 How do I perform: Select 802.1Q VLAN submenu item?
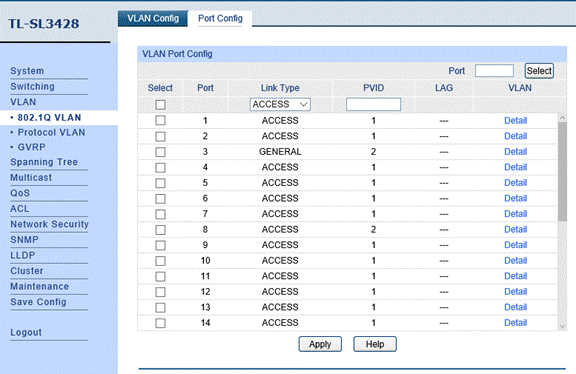(49, 118)
